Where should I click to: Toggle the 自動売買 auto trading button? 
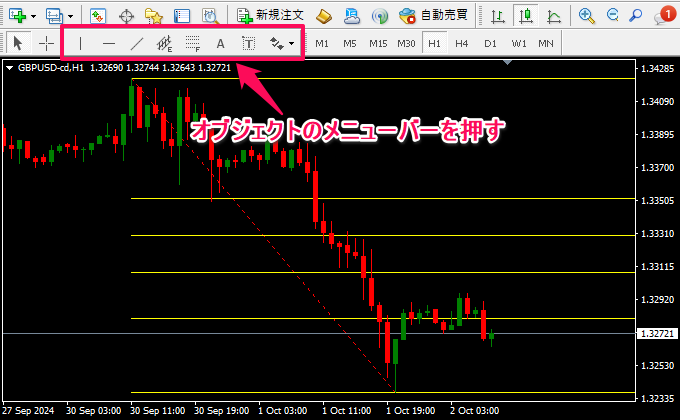point(433,16)
